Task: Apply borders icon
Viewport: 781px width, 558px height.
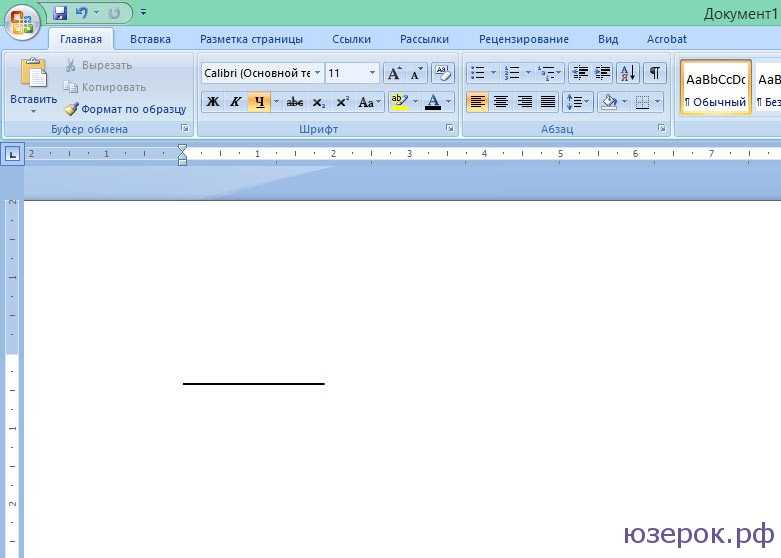Action: click(643, 102)
